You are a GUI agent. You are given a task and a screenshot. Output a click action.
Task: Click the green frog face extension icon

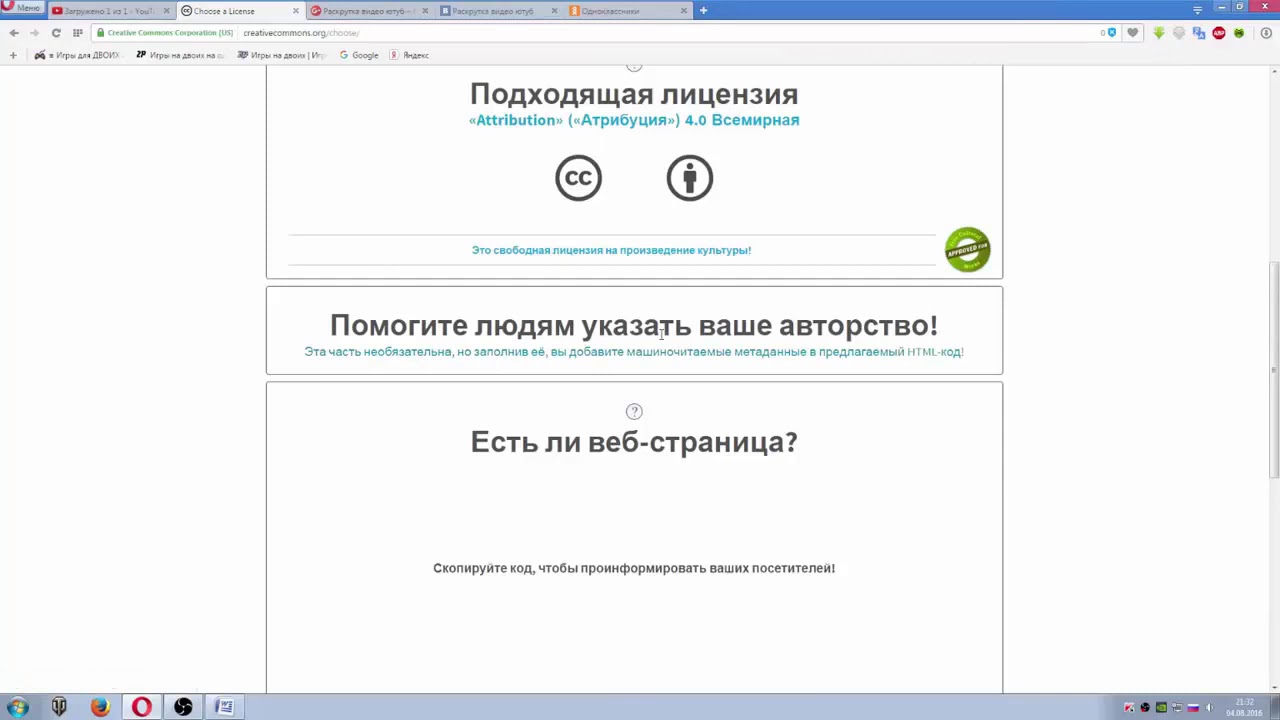click(x=1239, y=33)
